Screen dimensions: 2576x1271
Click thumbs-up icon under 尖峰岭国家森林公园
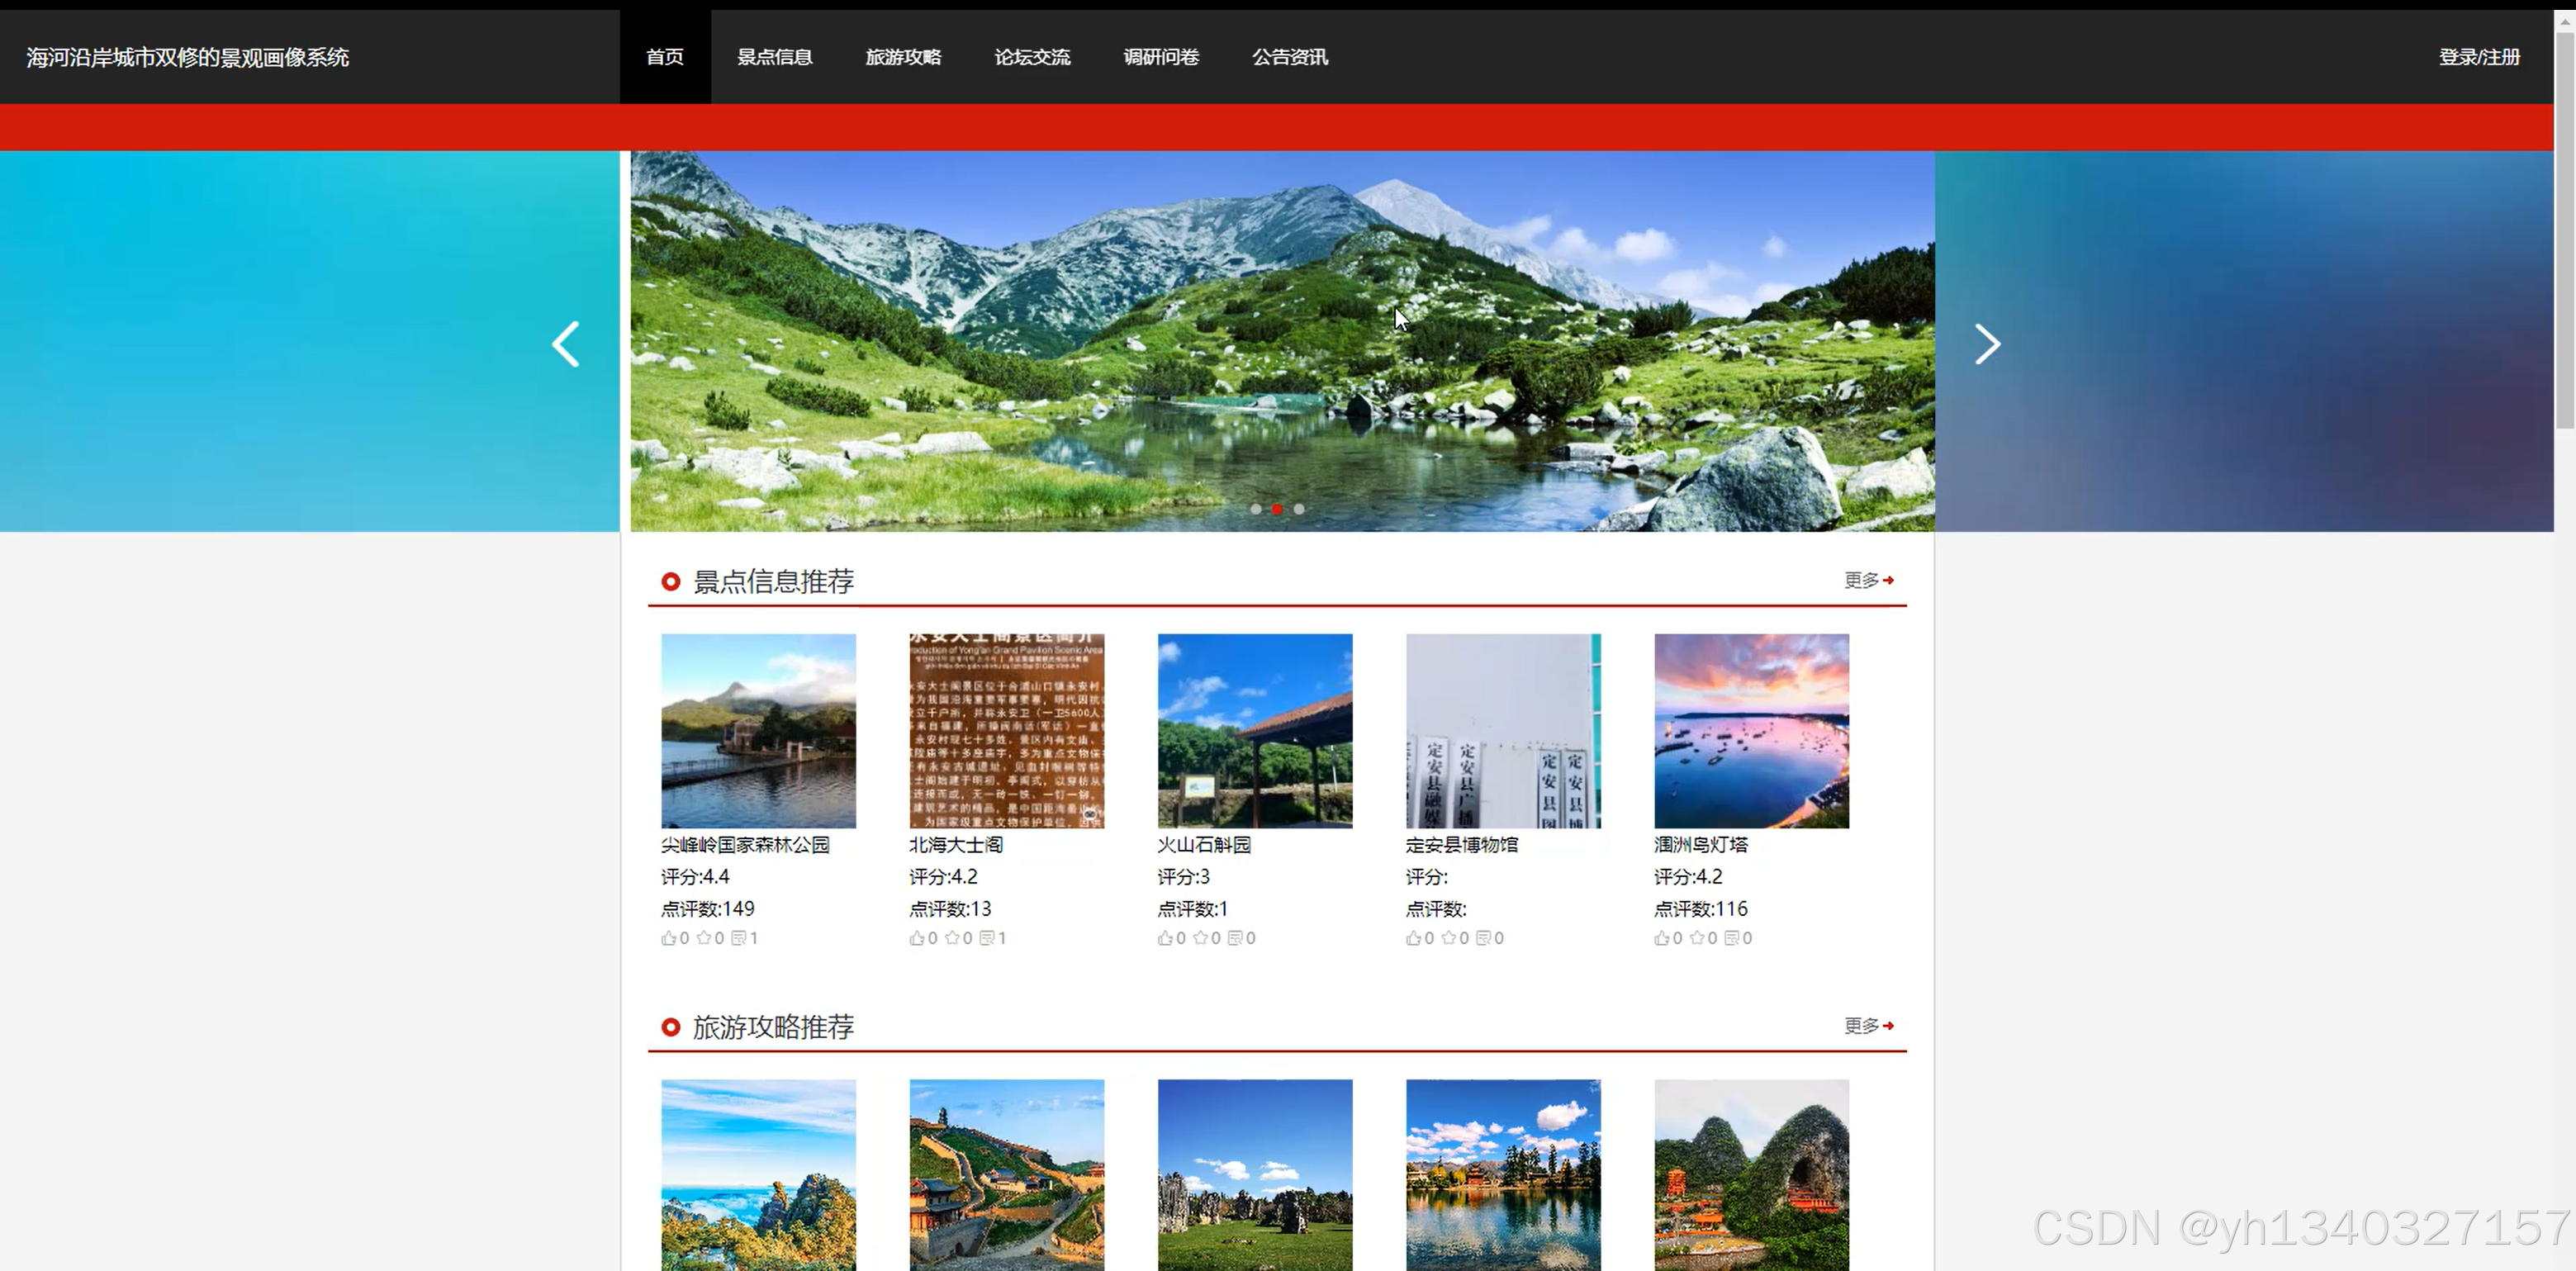[668, 938]
